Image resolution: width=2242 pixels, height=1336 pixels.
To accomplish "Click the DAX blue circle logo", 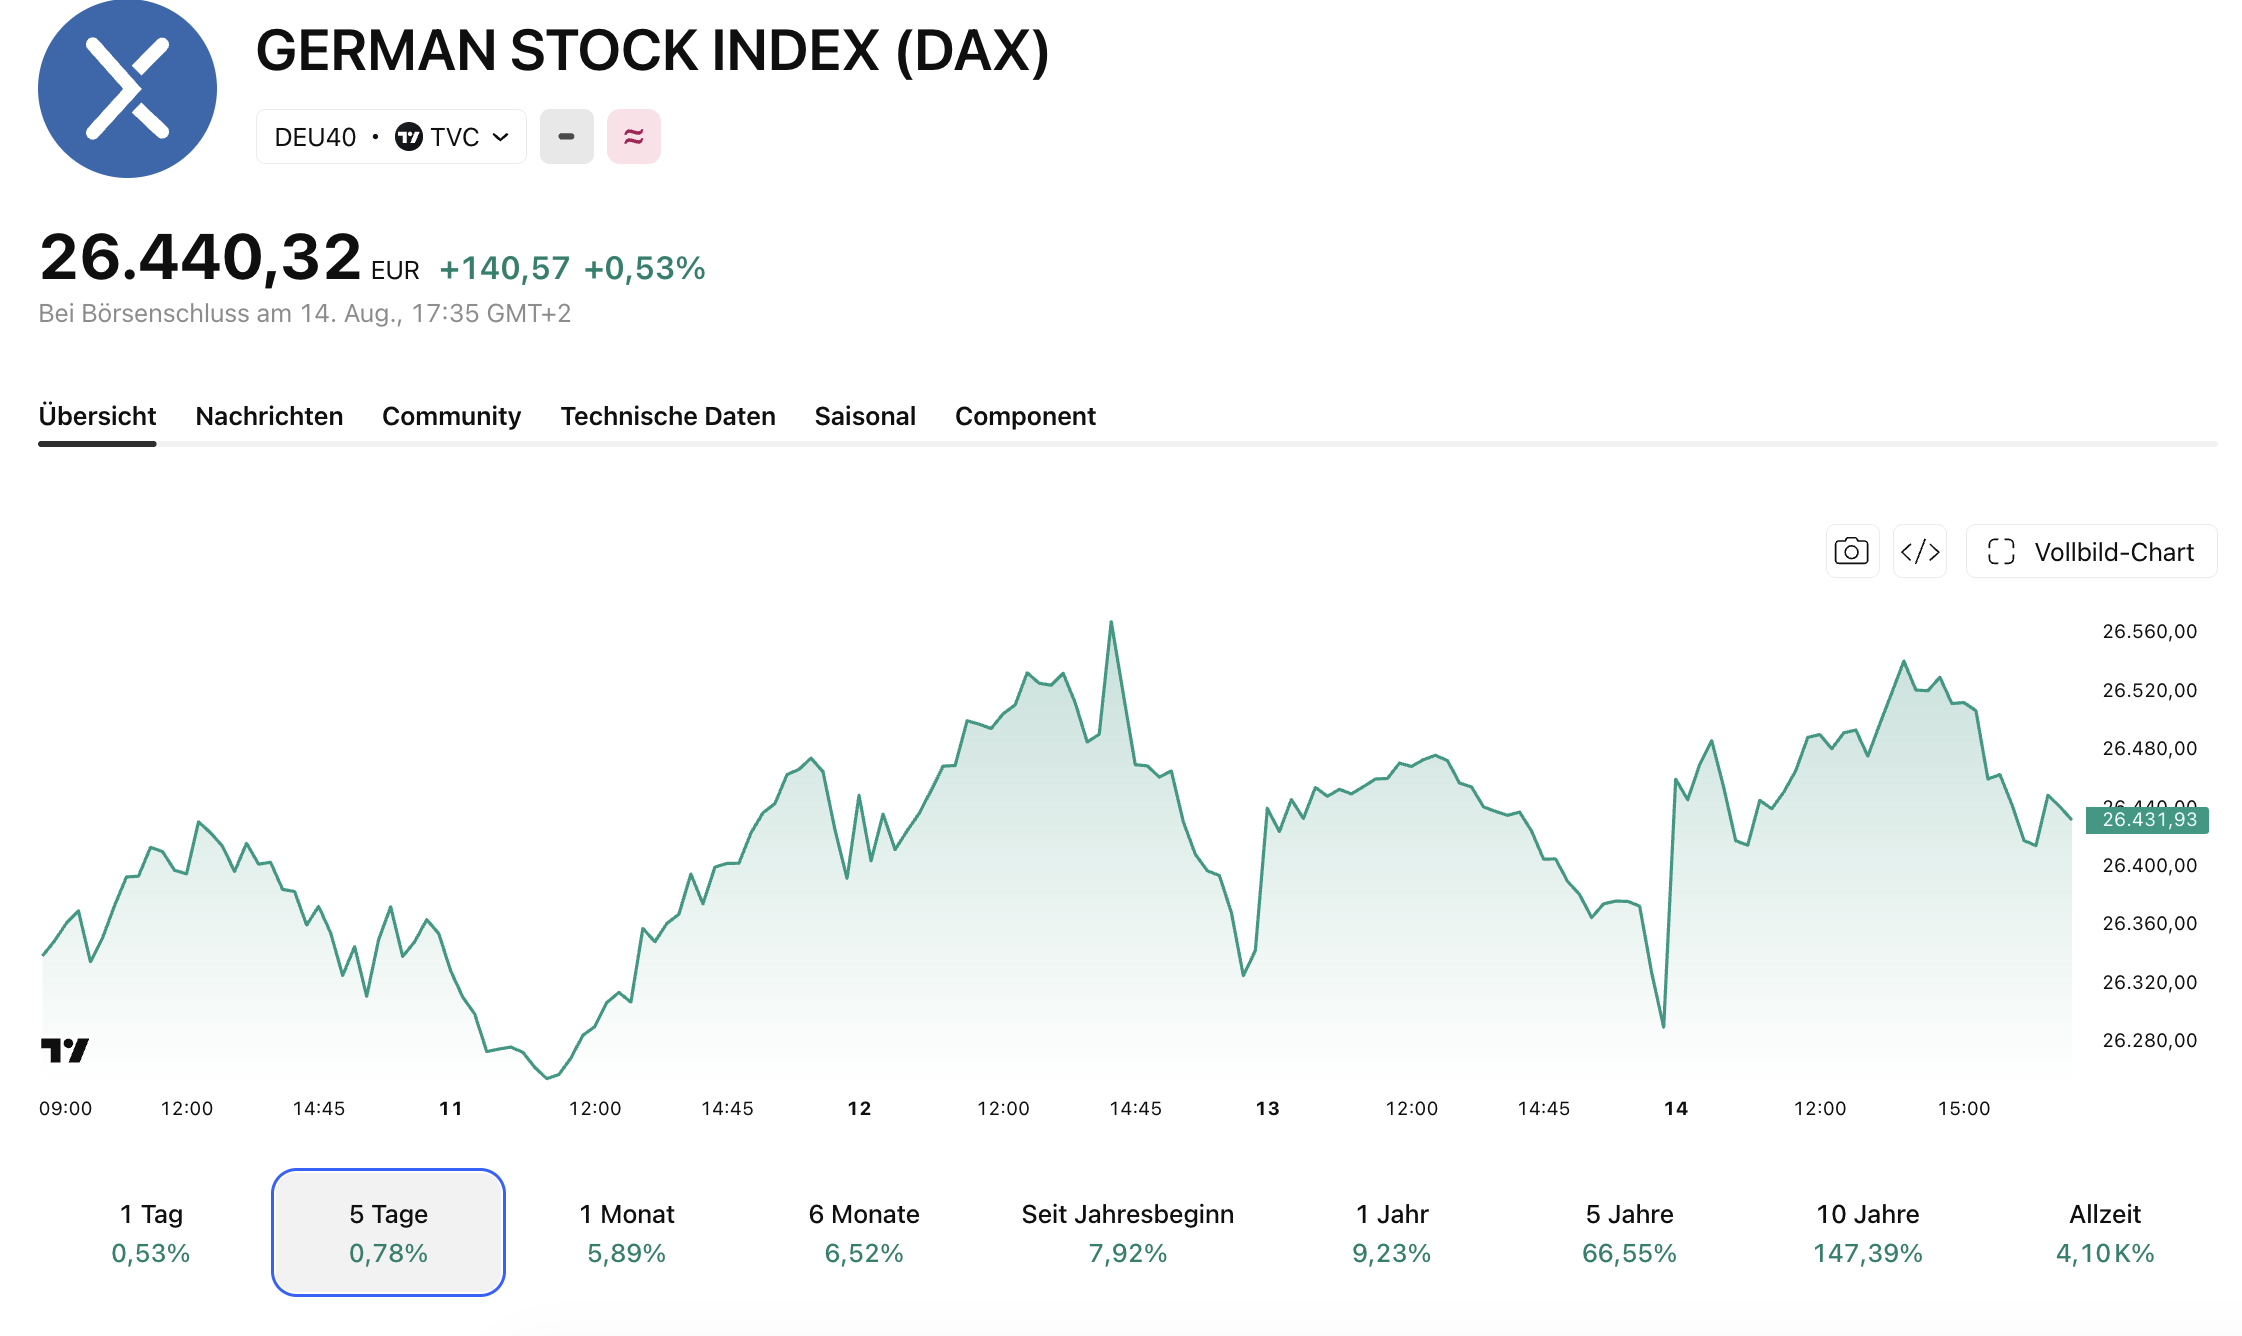I will pyautogui.click(x=127, y=89).
